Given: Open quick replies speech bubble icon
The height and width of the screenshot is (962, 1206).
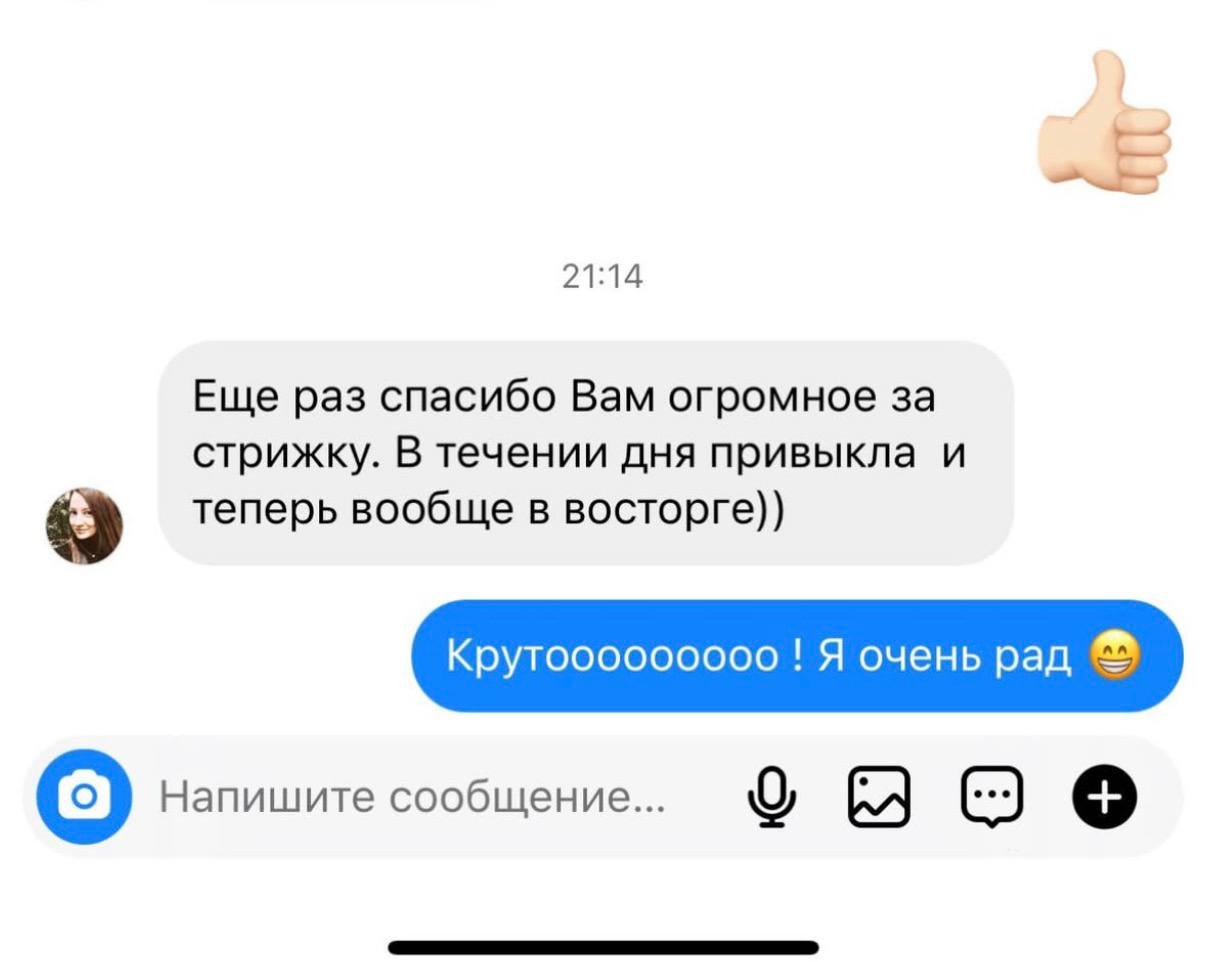Looking at the screenshot, I should click(990, 797).
